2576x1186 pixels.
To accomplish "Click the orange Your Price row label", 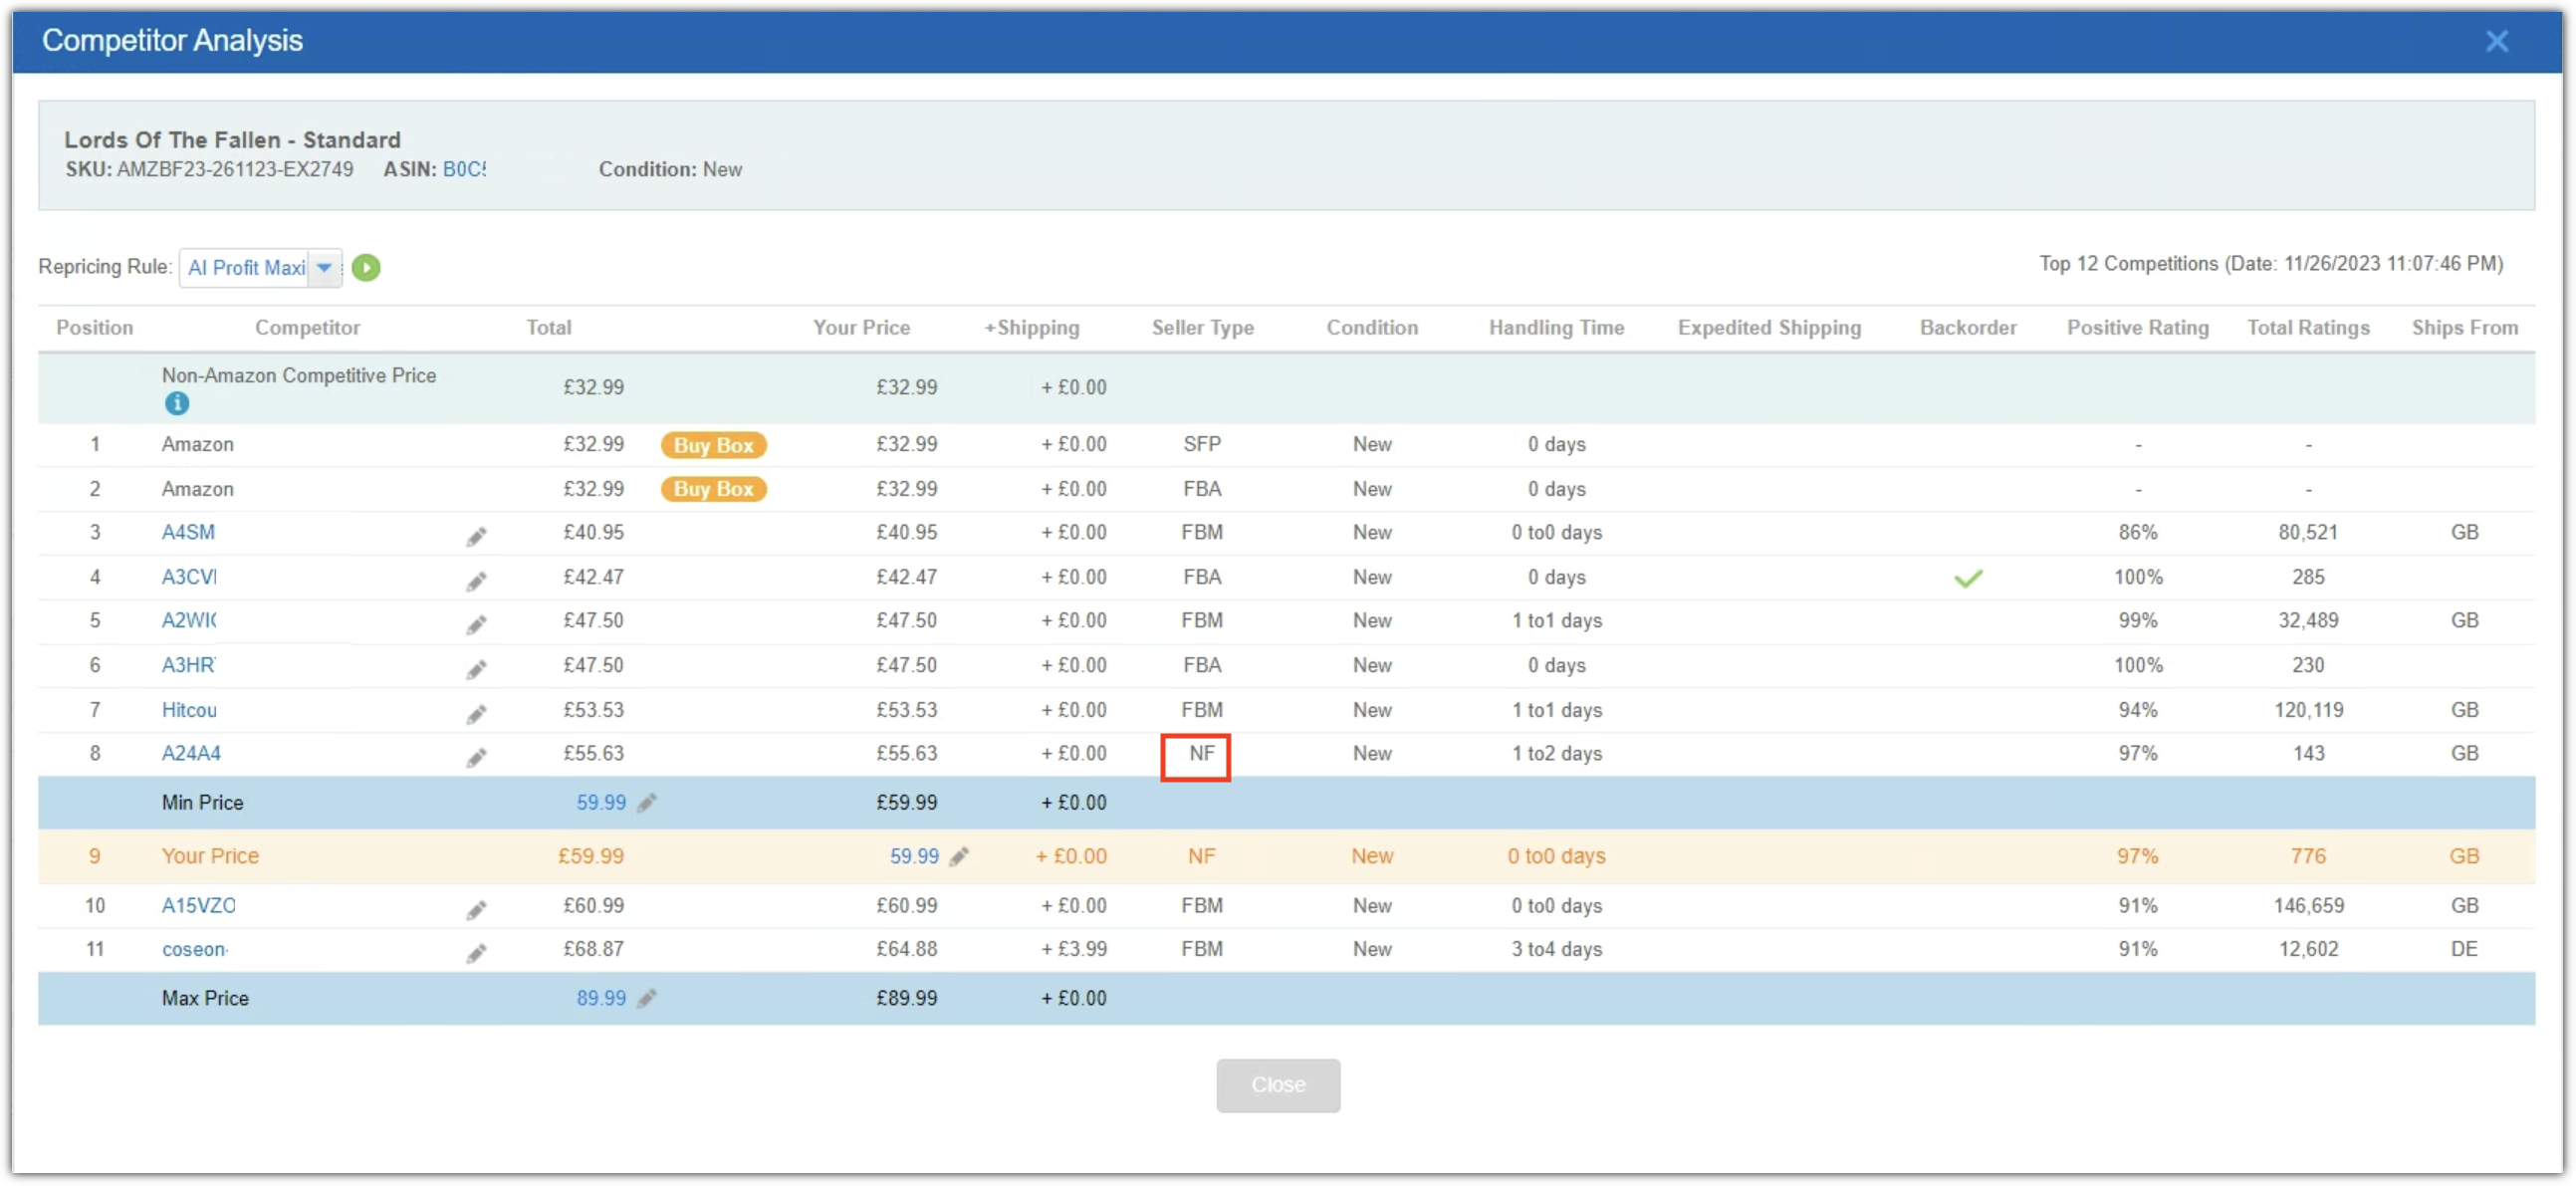I will pos(210,856).
